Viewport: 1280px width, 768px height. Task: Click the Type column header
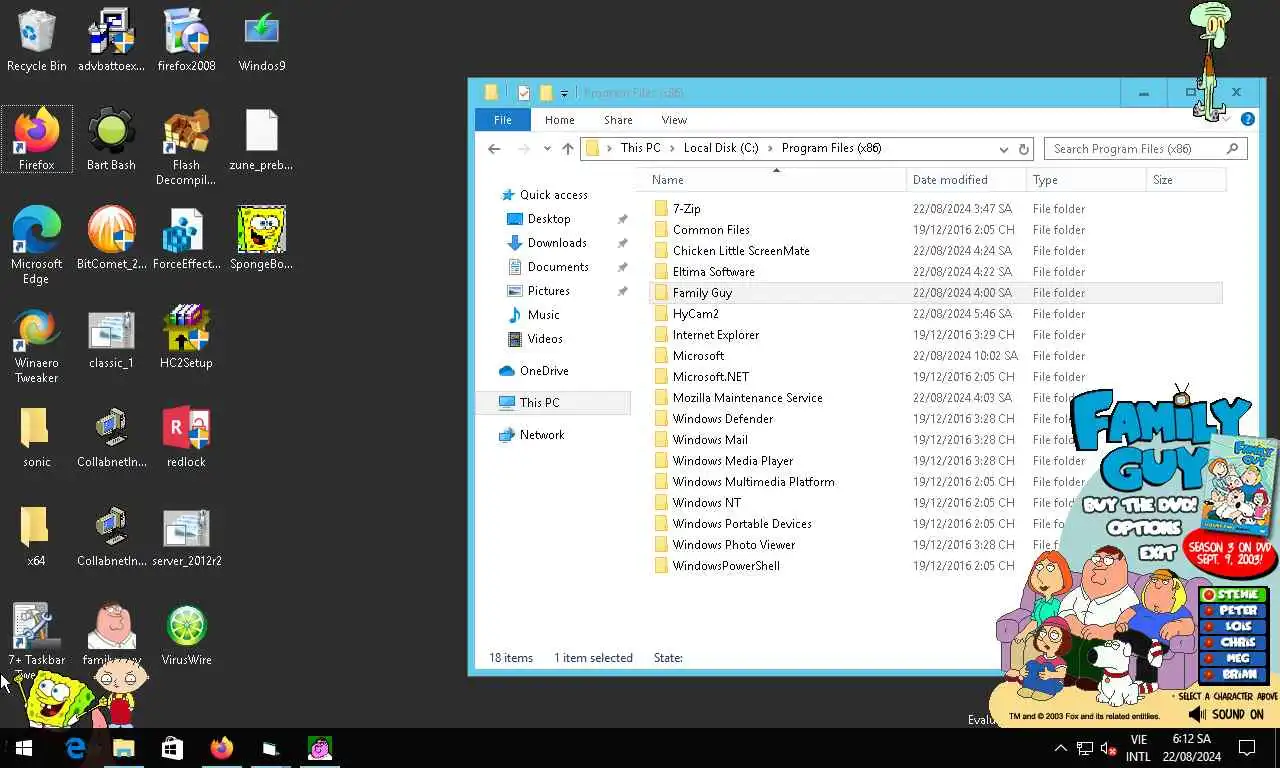(1086, 180)
